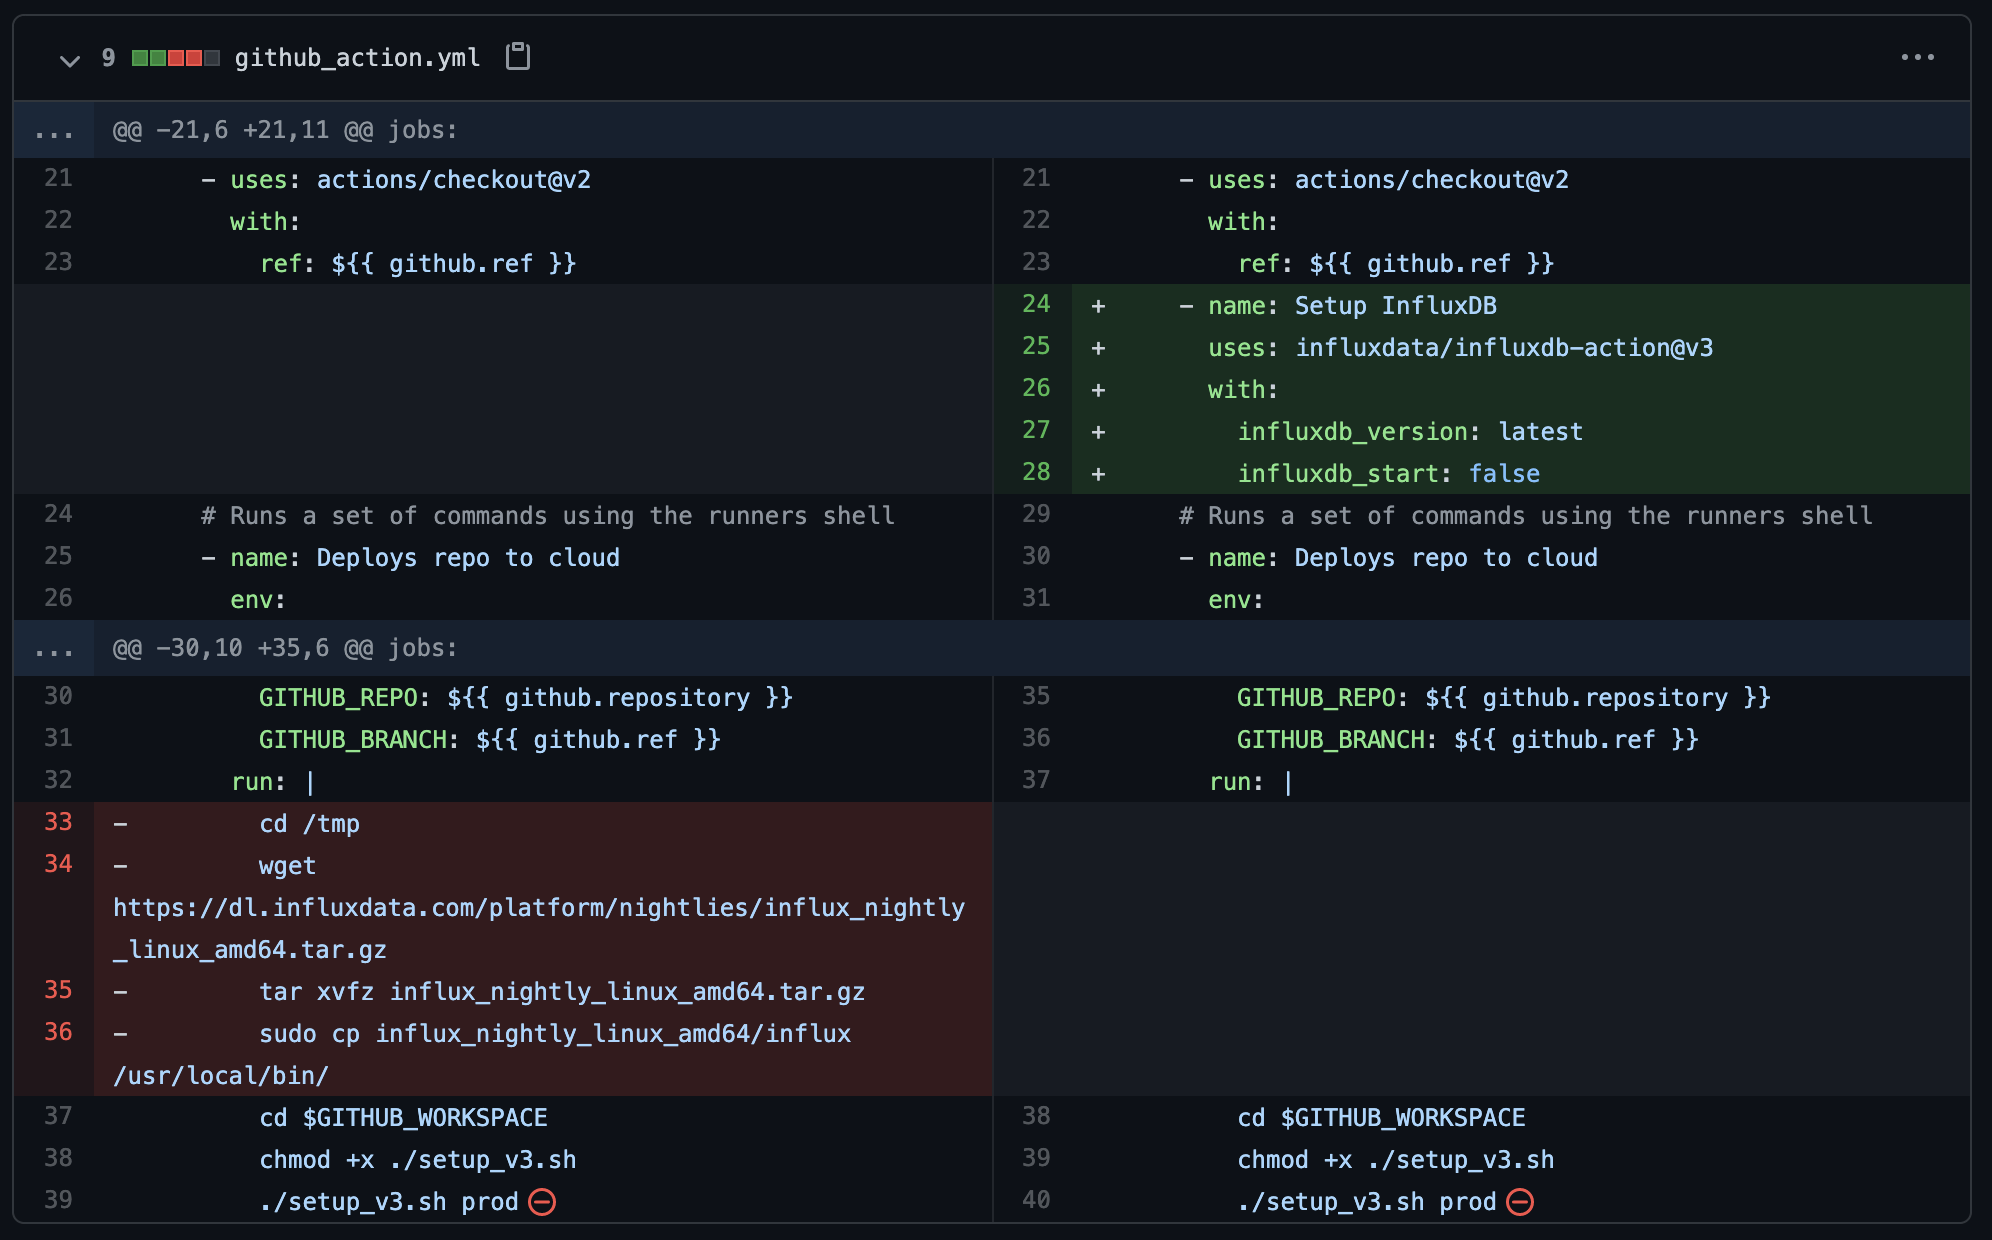Click the diff stat squares showing 9 changes
The image size is (1992, 1240).
174,58
